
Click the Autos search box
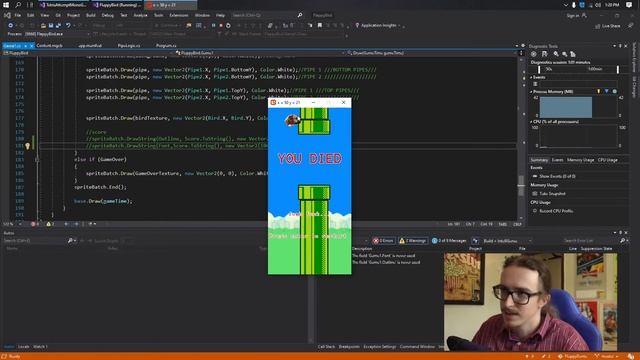point(35,241)
